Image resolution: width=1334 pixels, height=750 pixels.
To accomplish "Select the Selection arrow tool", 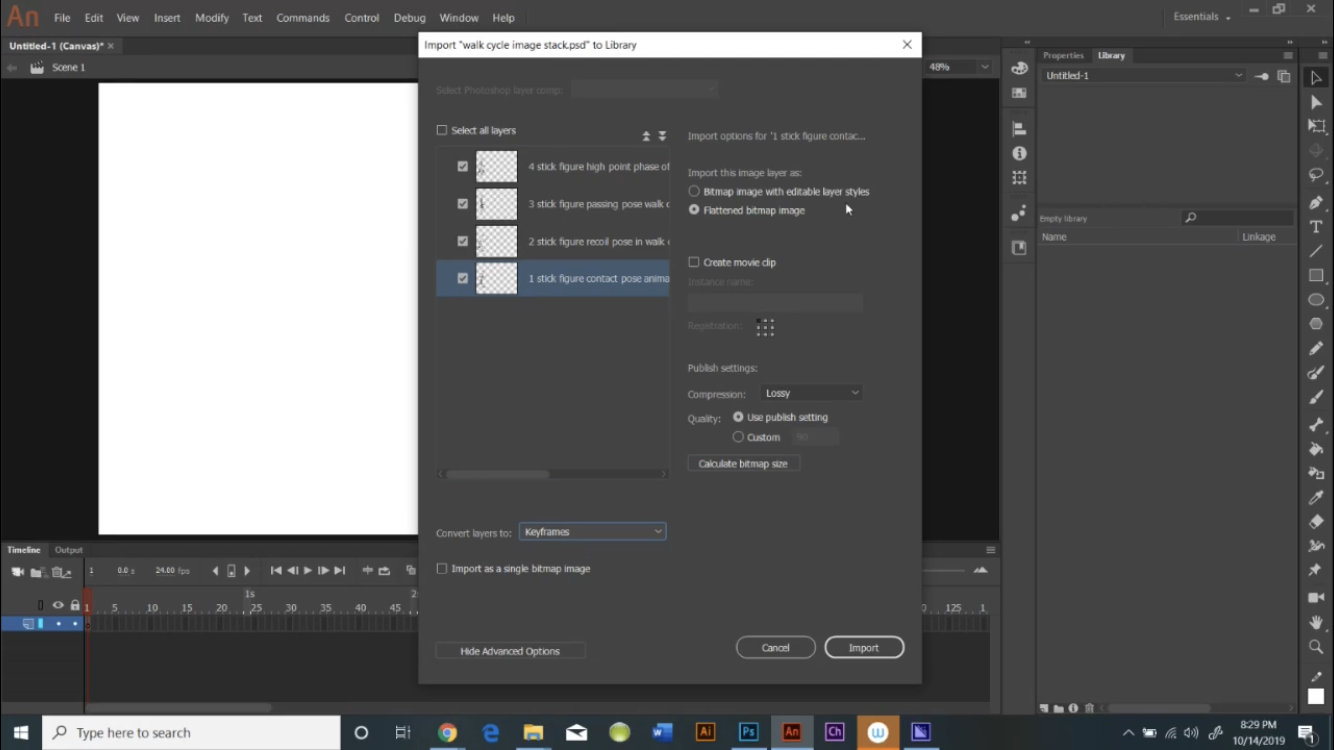I will (x=1315, y=76).
